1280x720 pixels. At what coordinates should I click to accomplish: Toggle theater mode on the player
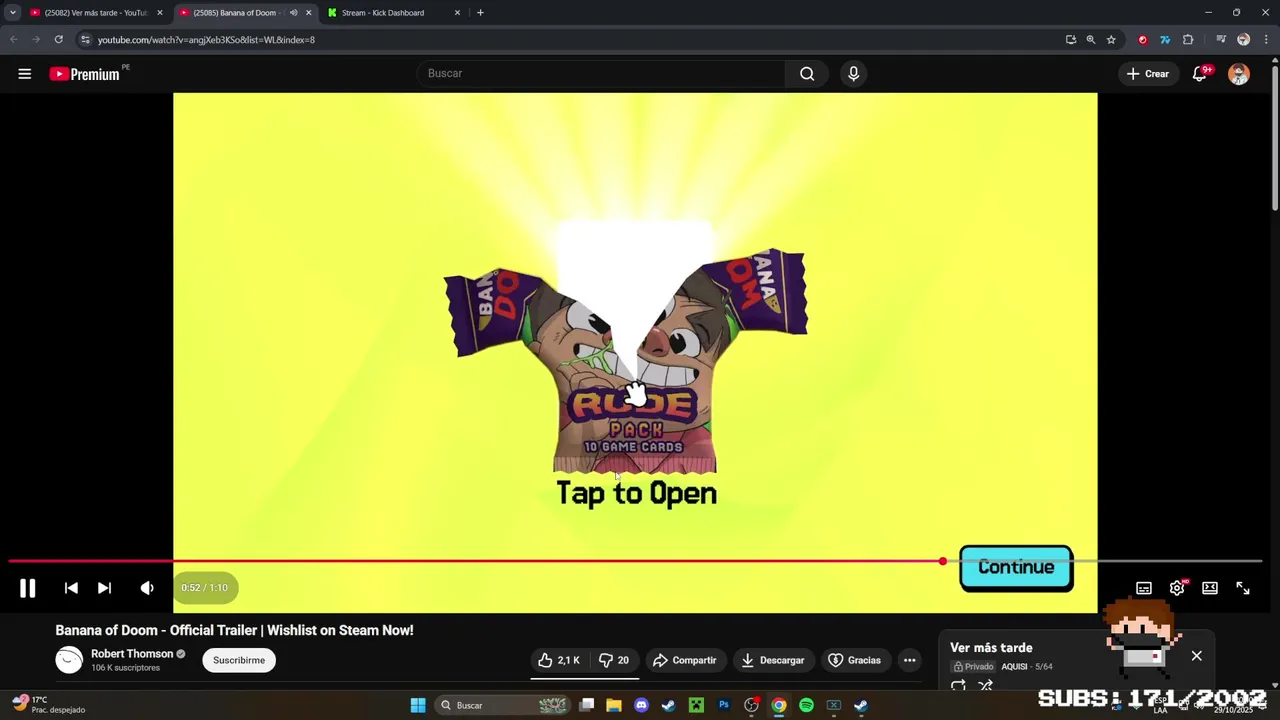pos(1210,588)
